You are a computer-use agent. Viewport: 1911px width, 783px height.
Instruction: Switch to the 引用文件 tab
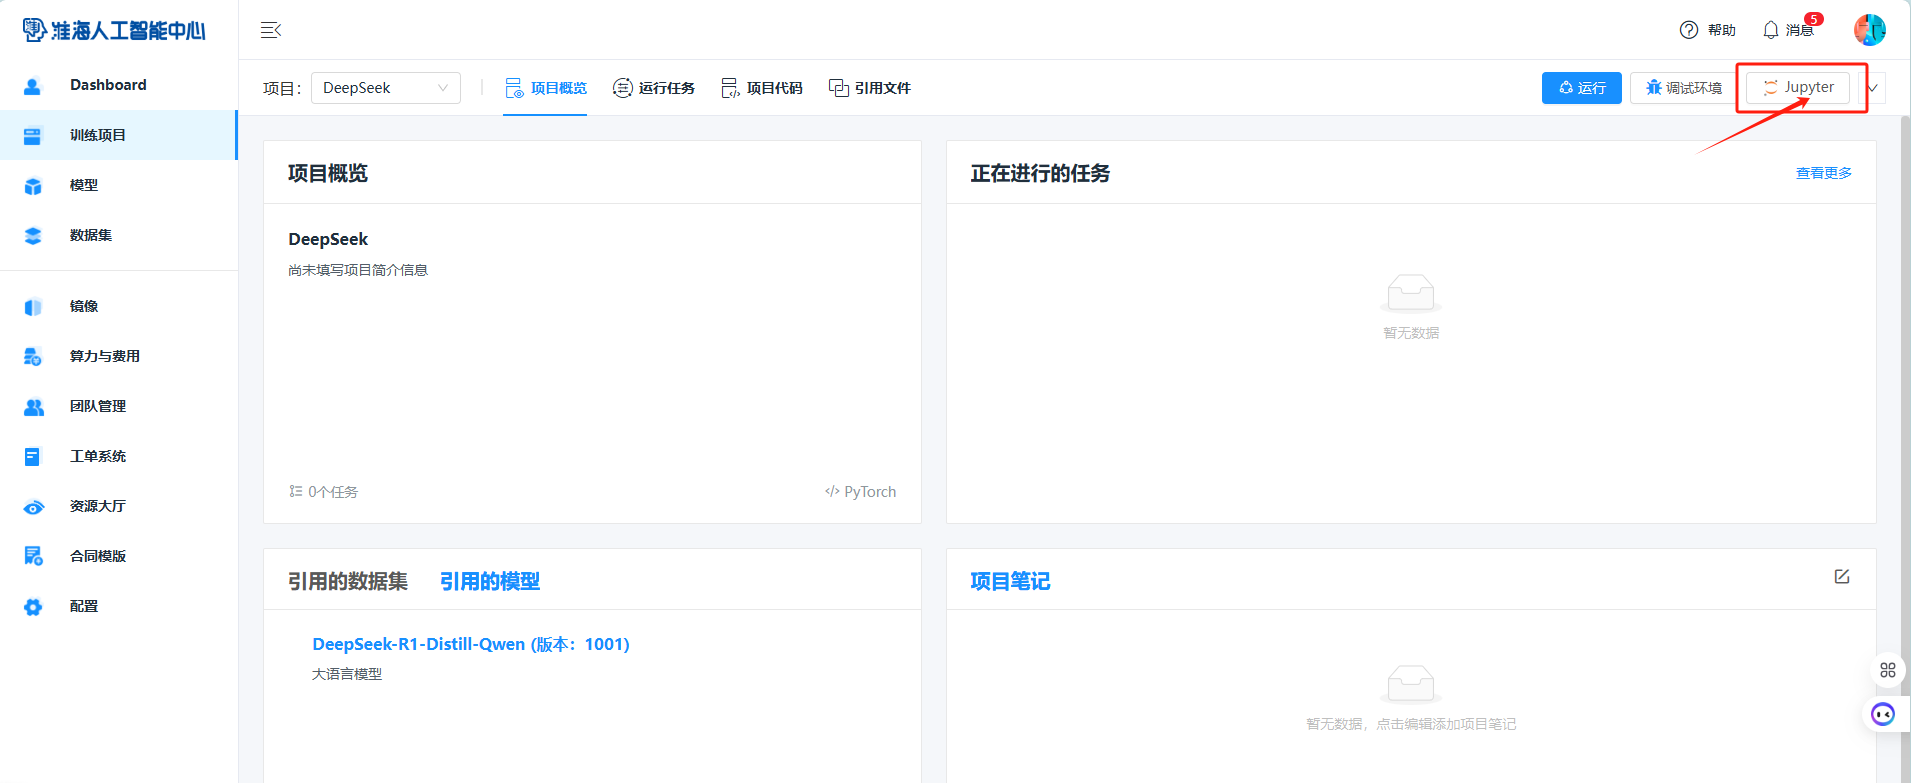pos(870,88)
